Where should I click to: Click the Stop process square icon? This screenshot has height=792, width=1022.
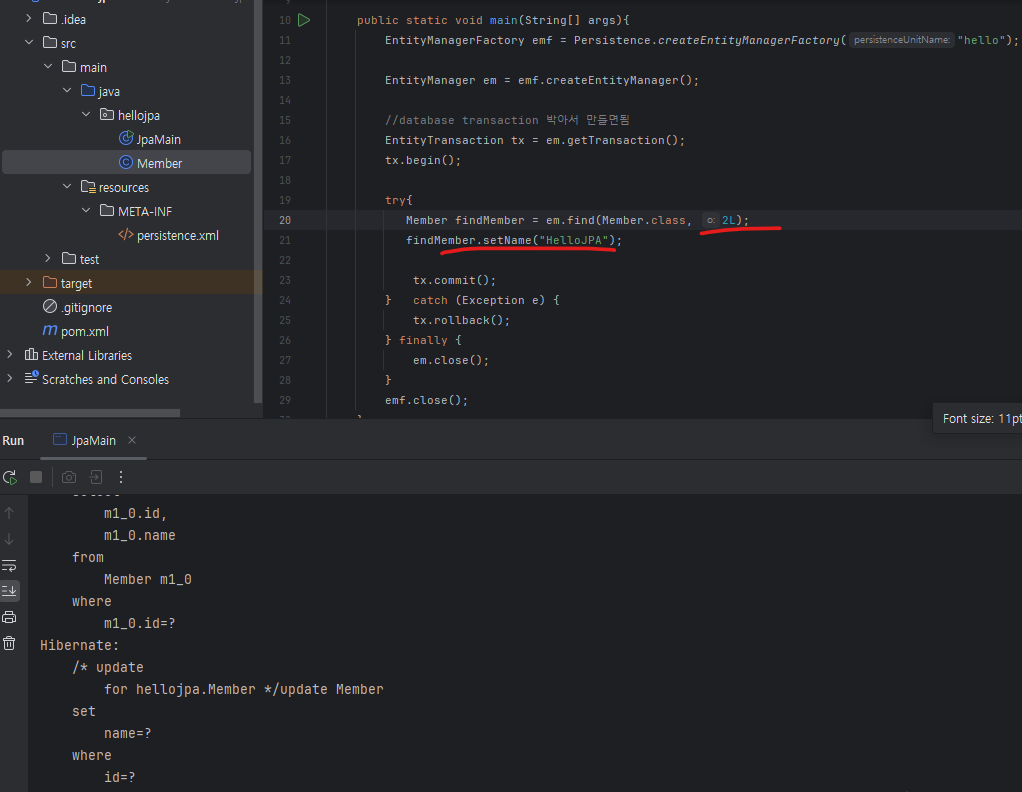coord(36,478)
